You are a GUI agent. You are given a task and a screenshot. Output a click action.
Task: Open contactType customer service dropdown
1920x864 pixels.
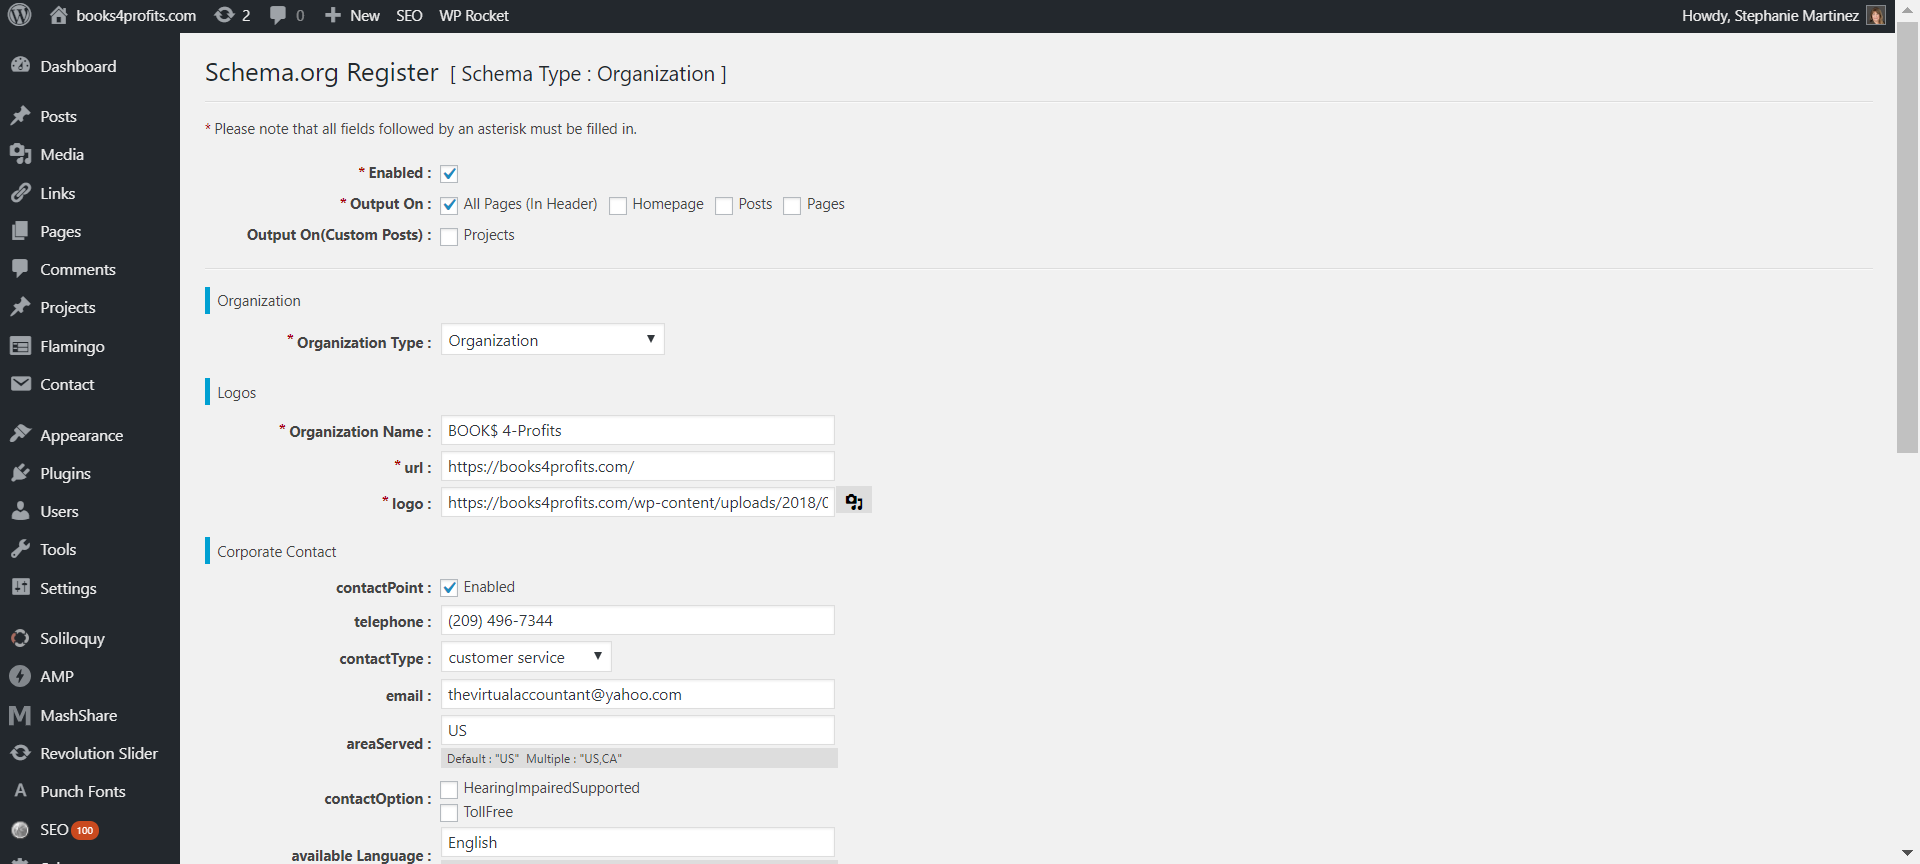[526, 657]
